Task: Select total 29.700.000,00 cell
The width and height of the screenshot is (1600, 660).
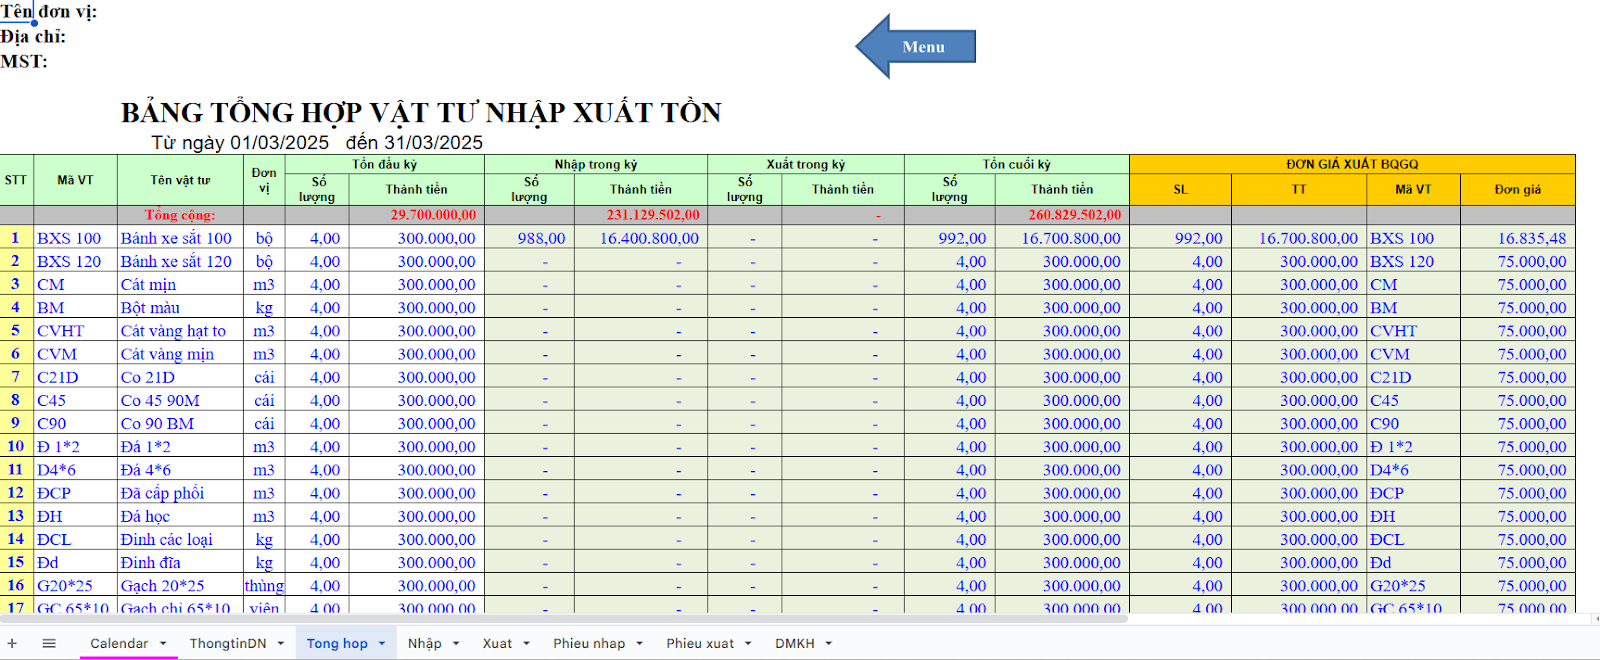Action: [417, 215]
